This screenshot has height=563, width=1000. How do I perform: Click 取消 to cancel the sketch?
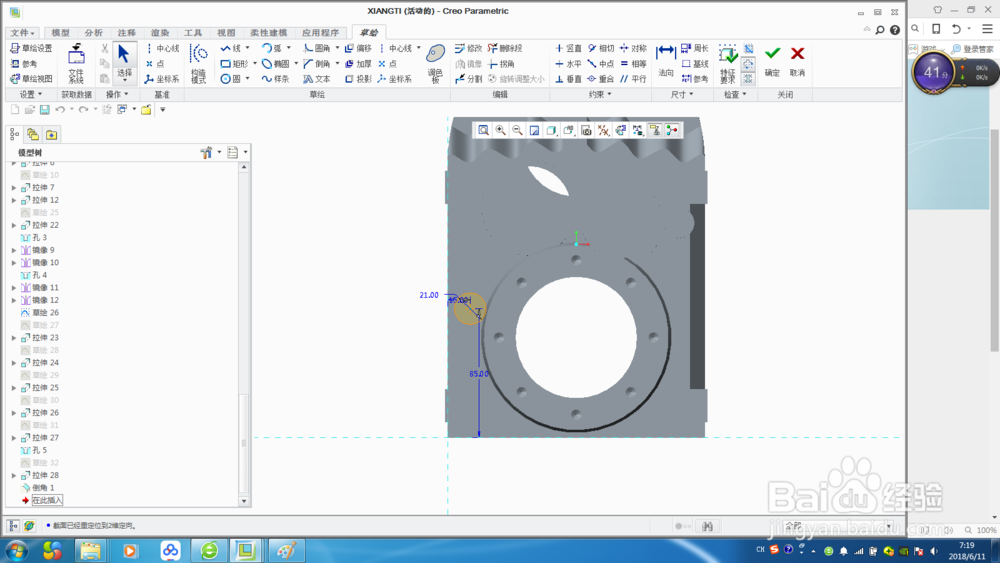(x=797, y=61)
